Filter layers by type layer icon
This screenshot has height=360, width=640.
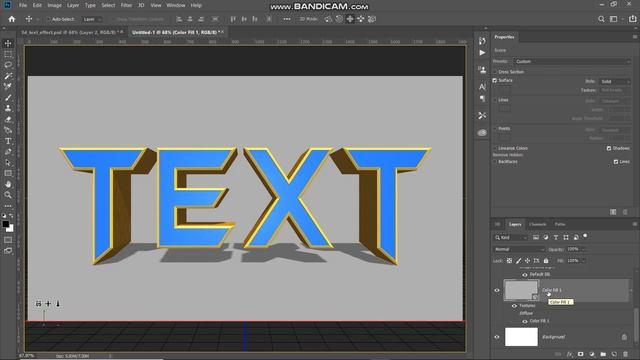(556, 237)
